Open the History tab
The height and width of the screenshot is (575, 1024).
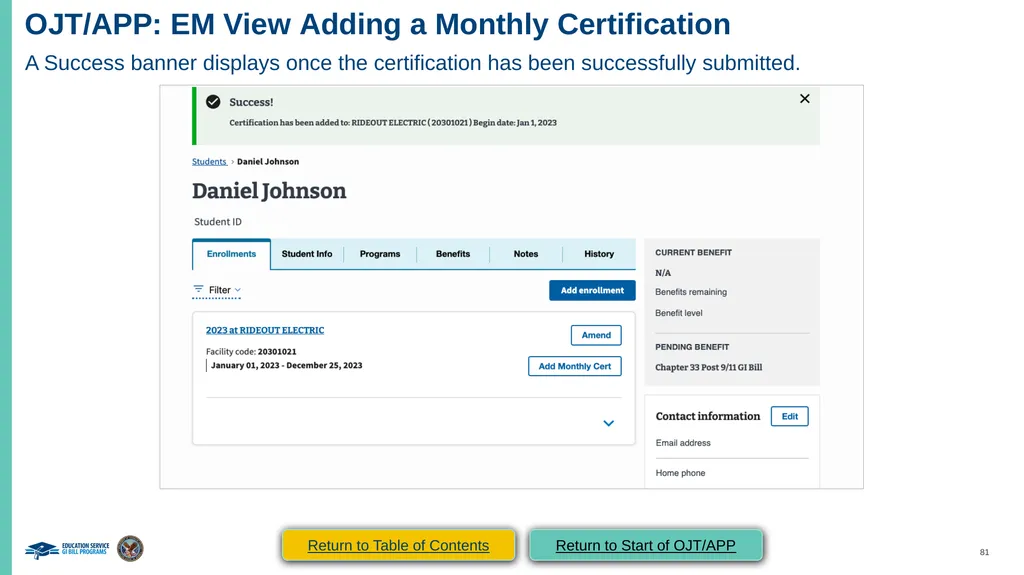click(599, 254)
